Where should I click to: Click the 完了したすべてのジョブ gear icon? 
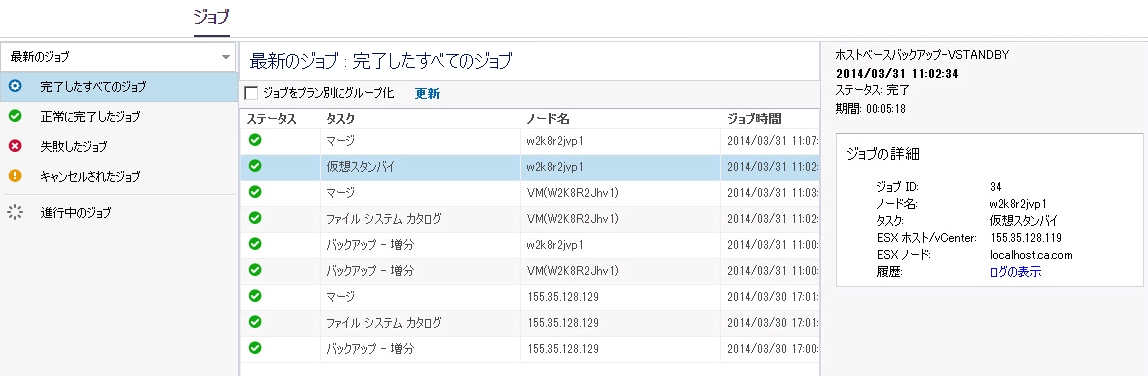click(15, 86)
